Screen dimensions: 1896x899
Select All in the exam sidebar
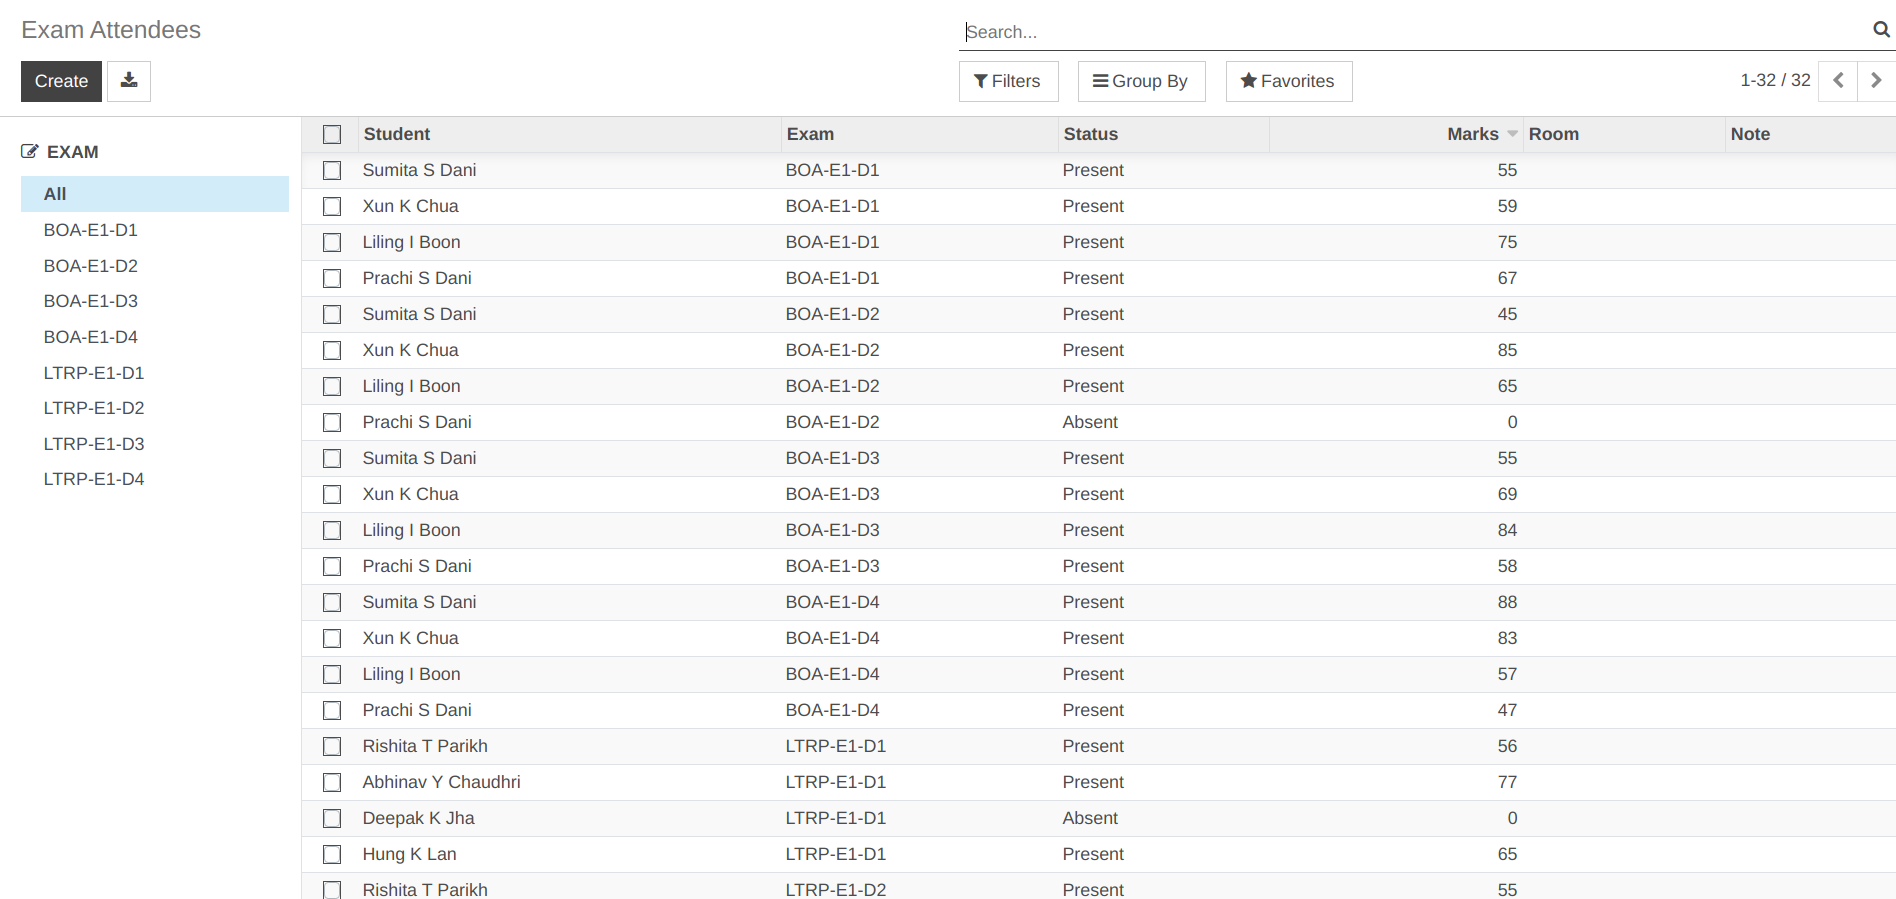pos(155,194)
